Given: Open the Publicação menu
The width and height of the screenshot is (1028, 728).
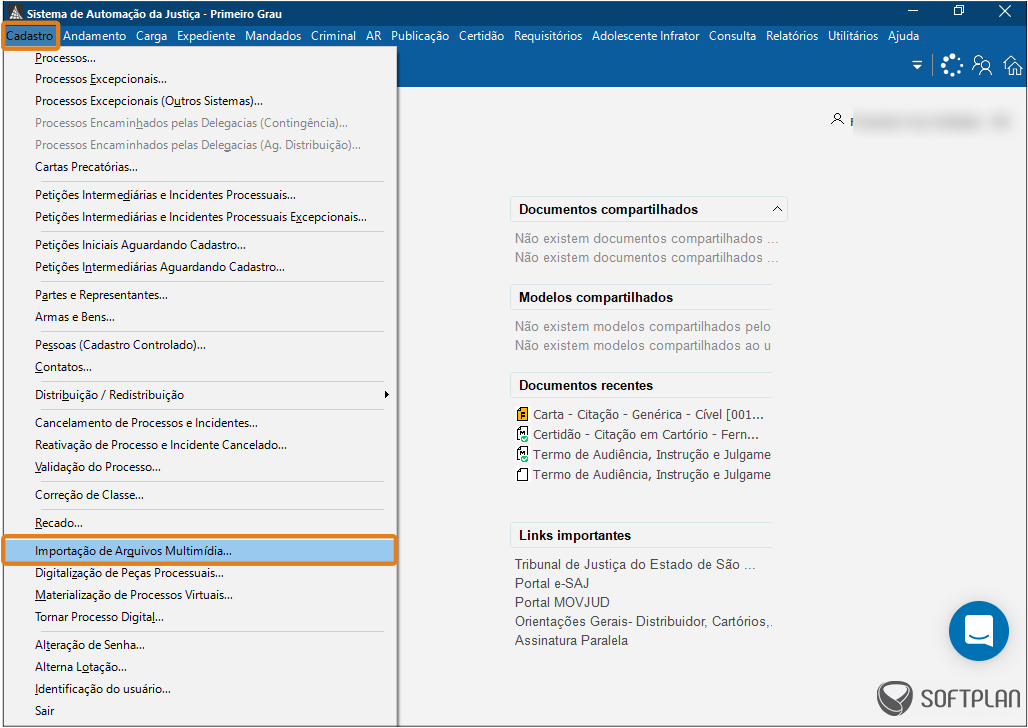Looking at the screenshot, I should click(x=420, y=36).
